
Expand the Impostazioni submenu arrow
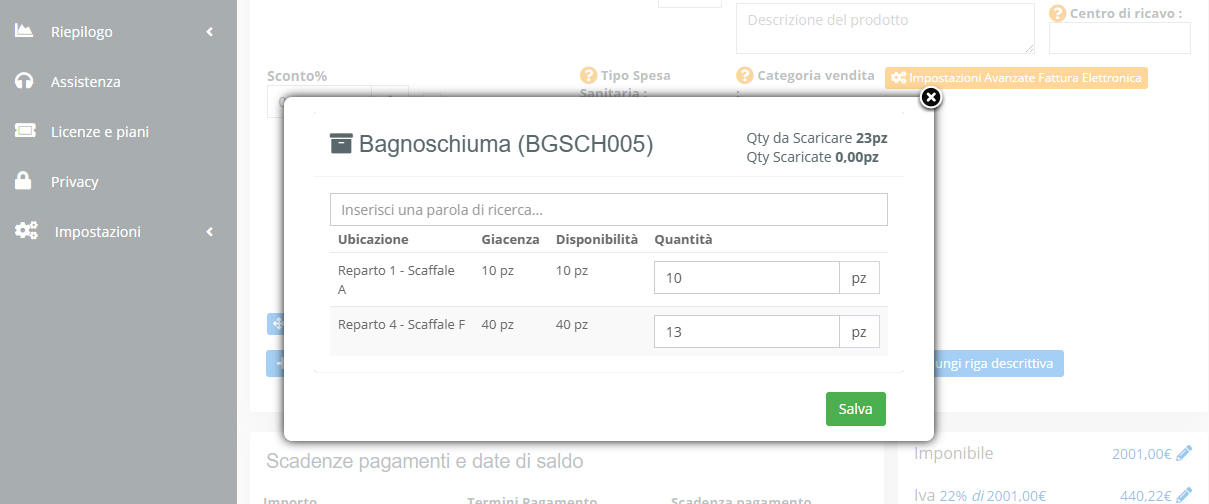coord(210,232)
